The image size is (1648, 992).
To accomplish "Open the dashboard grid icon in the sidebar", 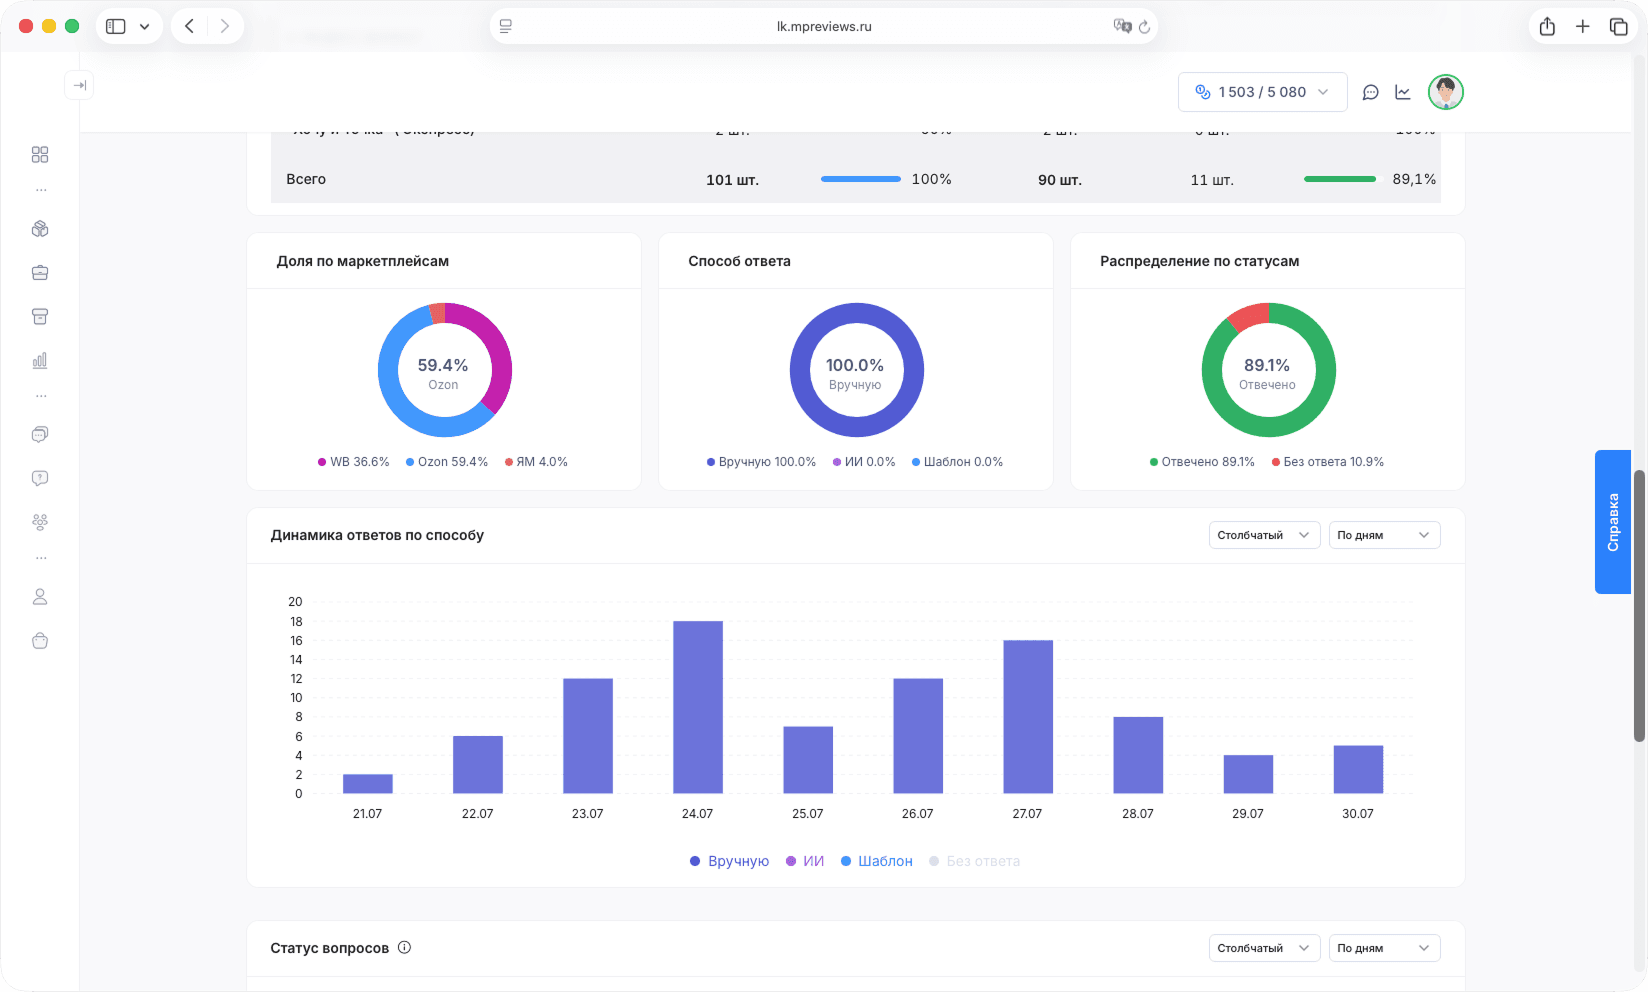I will pos(40,154).
